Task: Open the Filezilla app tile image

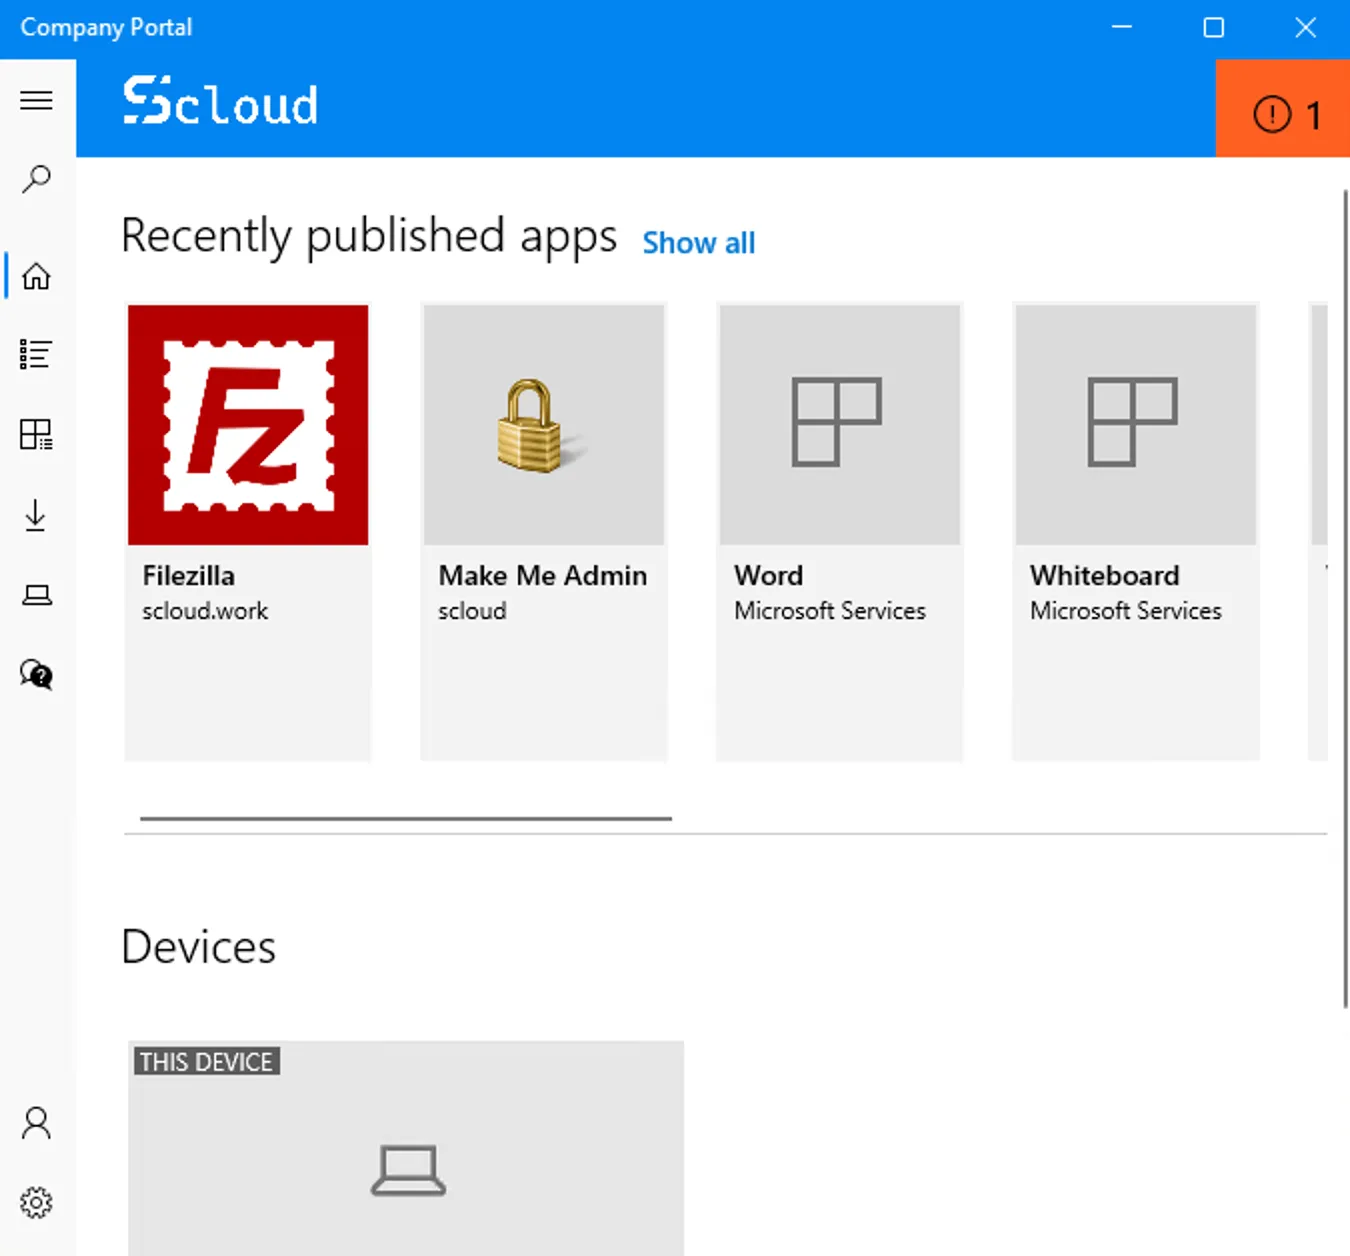Action: pyautogui.click(x=248, y=425)
